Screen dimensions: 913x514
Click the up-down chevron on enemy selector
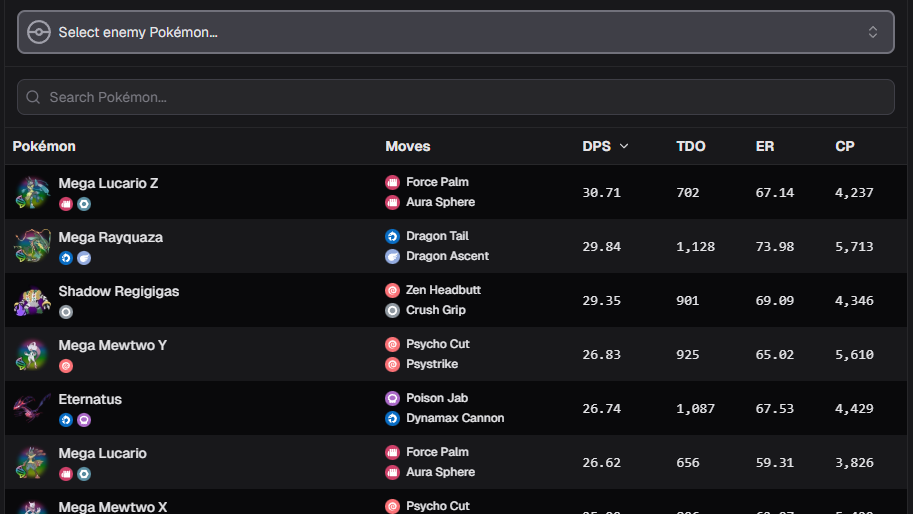[873, 32]
